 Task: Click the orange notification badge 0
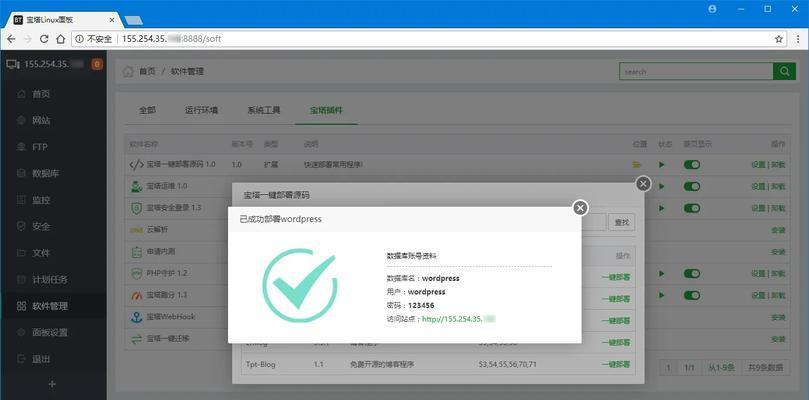pos(97,65)
